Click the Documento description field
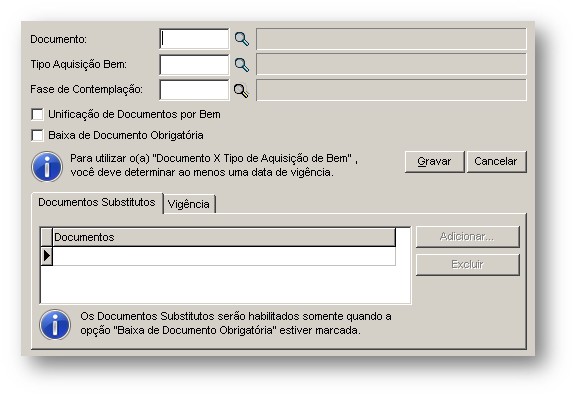Image resolution: width=577 pixels, height=398 pixels. [391, 39]
